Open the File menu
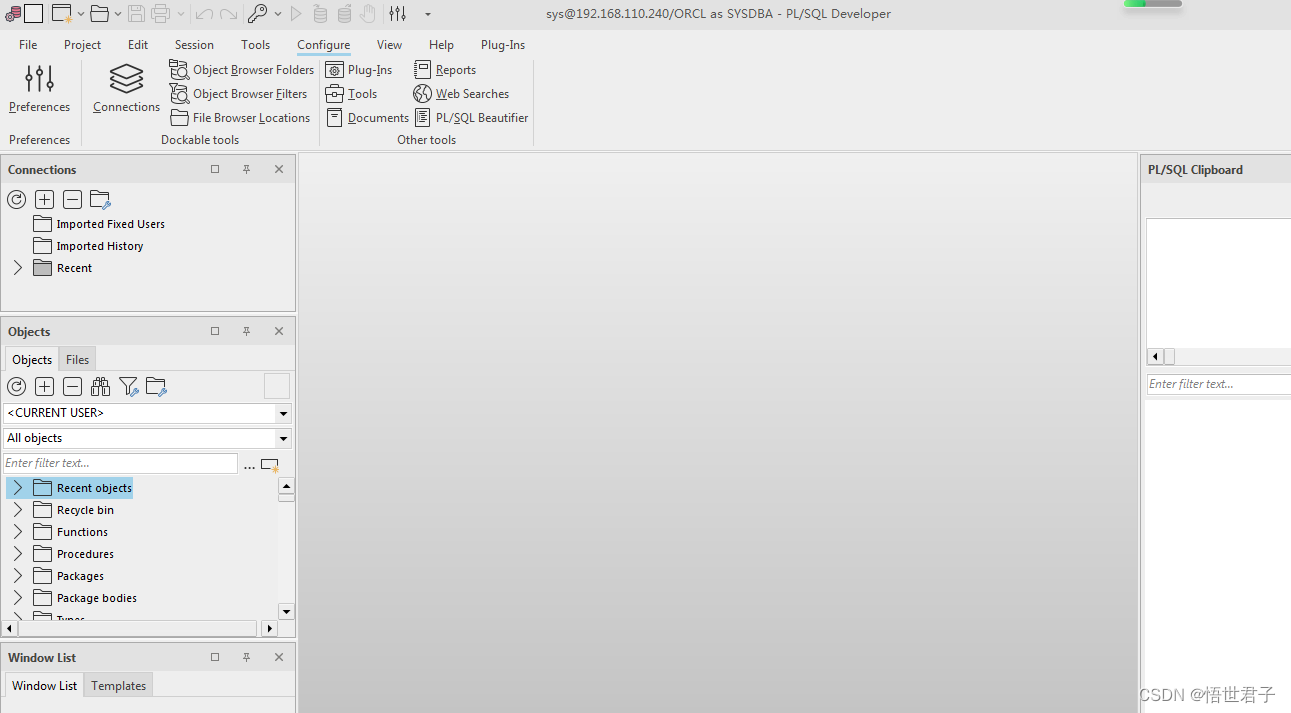 28,45
